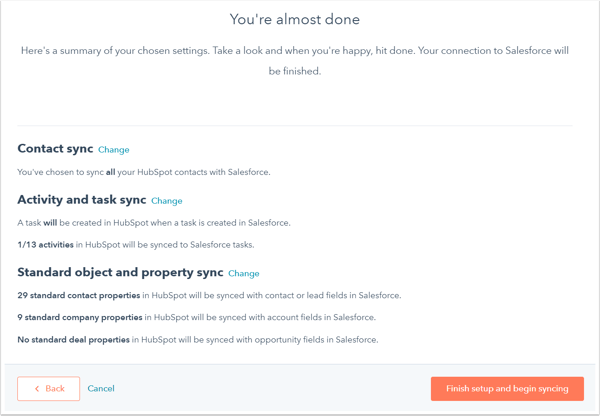Click the sync all HubSpot contacts sentence
The width and height of the screenshot is (600, 416).
coord(144,172)
